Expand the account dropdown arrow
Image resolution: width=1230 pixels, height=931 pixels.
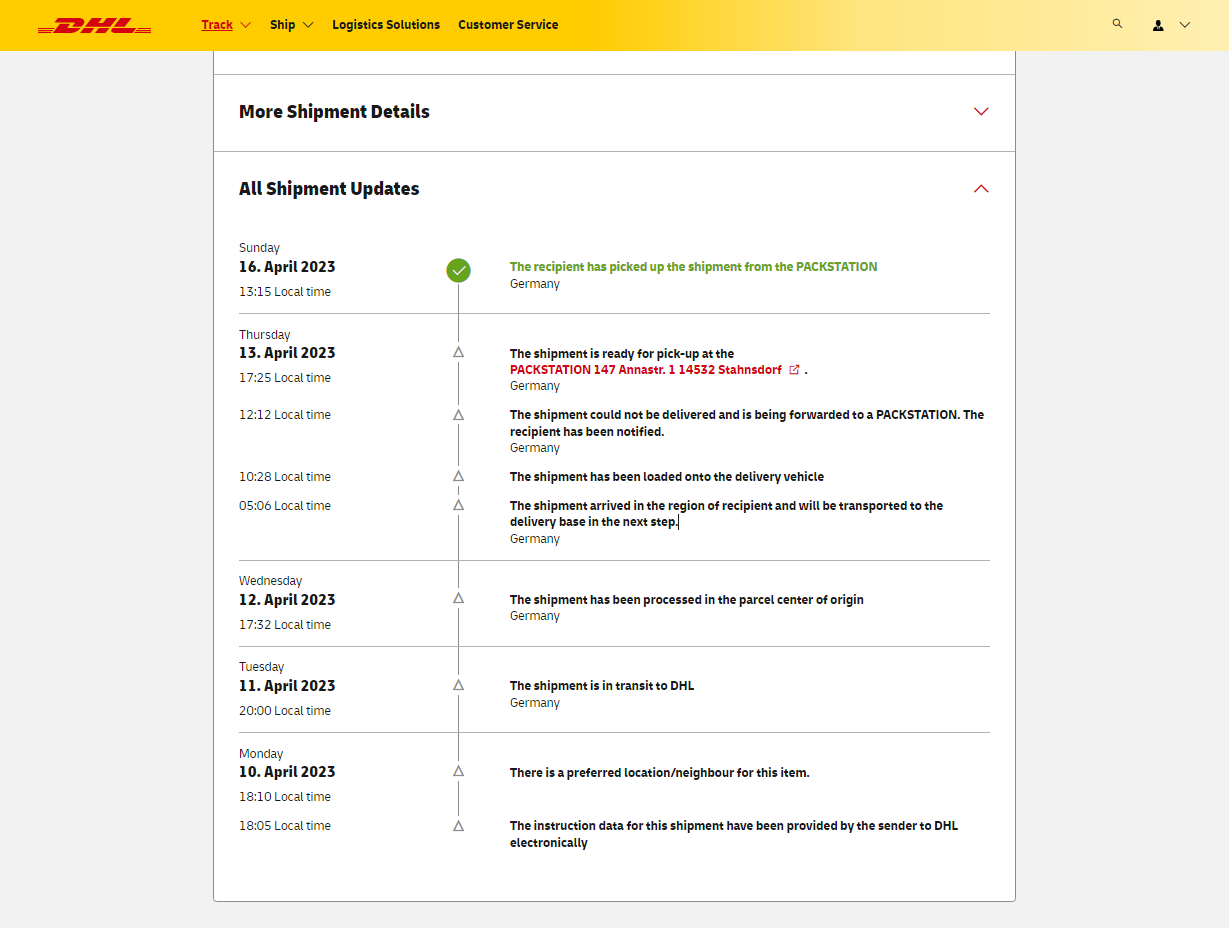pos(1185,25)
